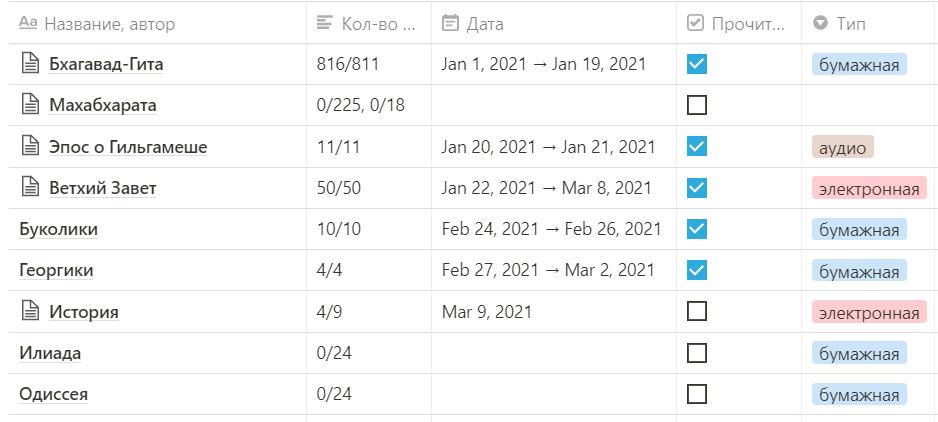
Task: Open the Дата column header options
Action: point(554,23)
